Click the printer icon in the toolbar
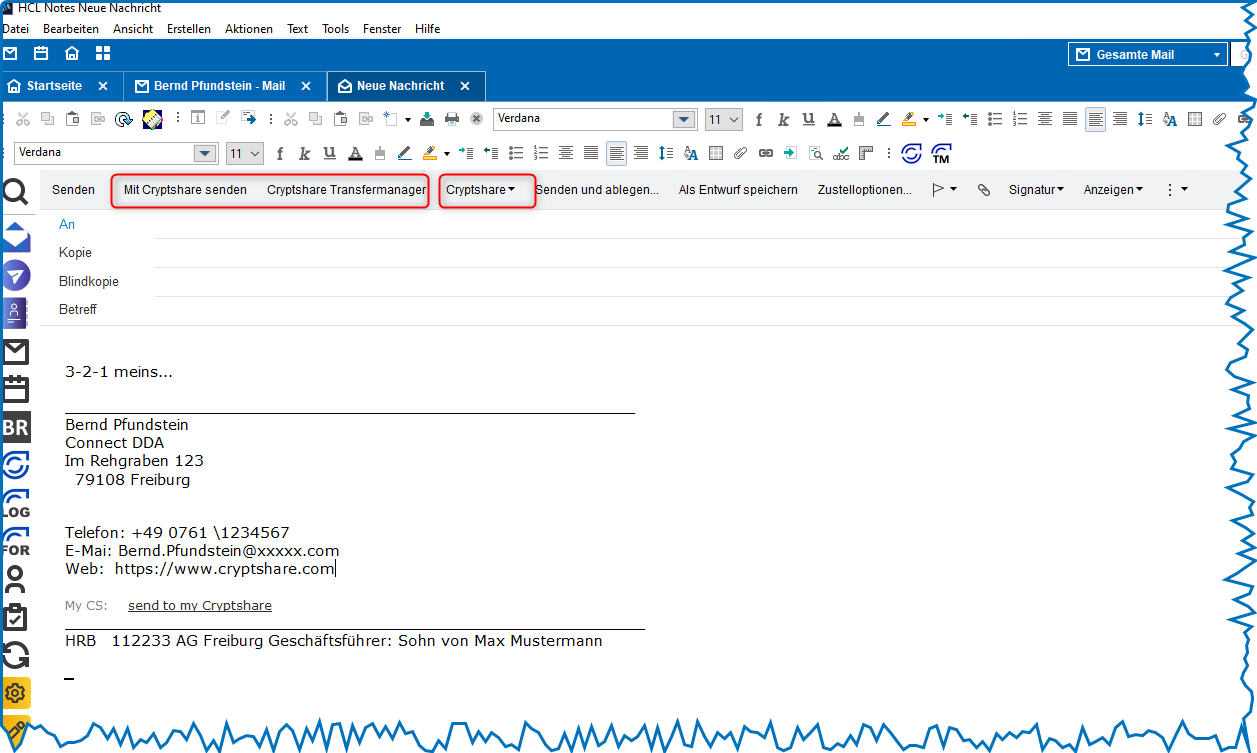Viewport: 1257px width, 753px height. click(x=452, y=119)
